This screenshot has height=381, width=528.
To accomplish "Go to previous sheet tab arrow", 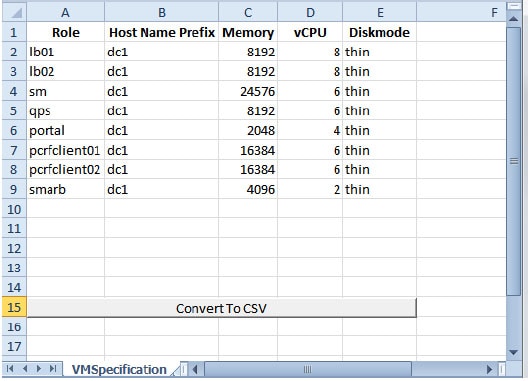I will tap(25, 369).
